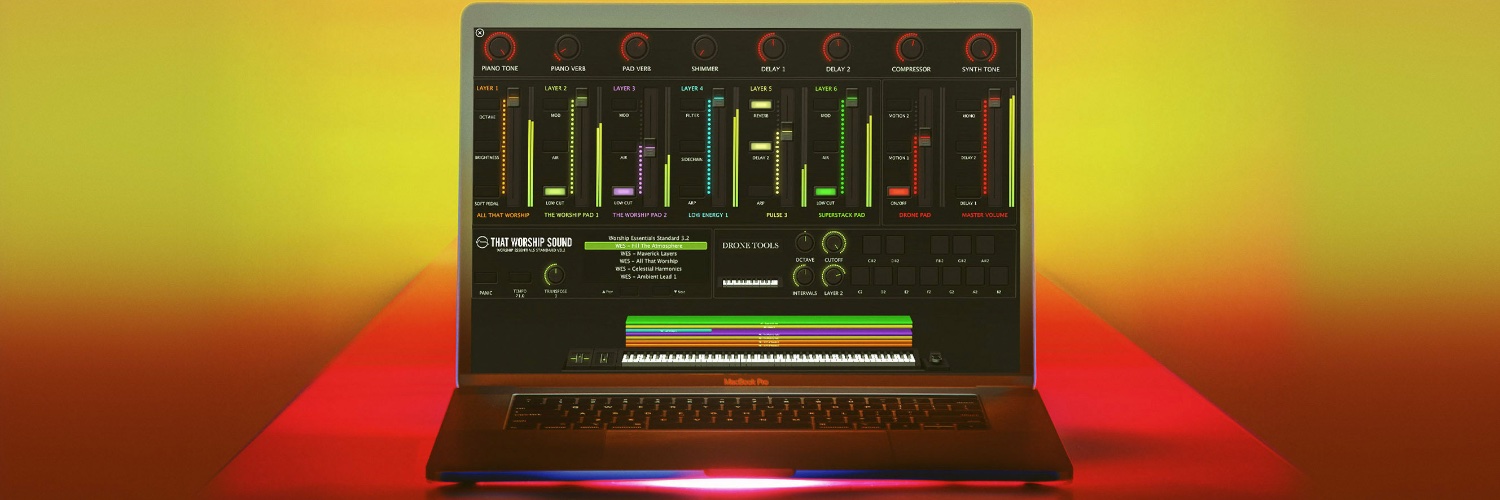The height and width of the screenshot is (500, 1500).
Task: Click the mod wheel icon beside the keyboard
Action: pyautogui.click(x=604, y=358)
